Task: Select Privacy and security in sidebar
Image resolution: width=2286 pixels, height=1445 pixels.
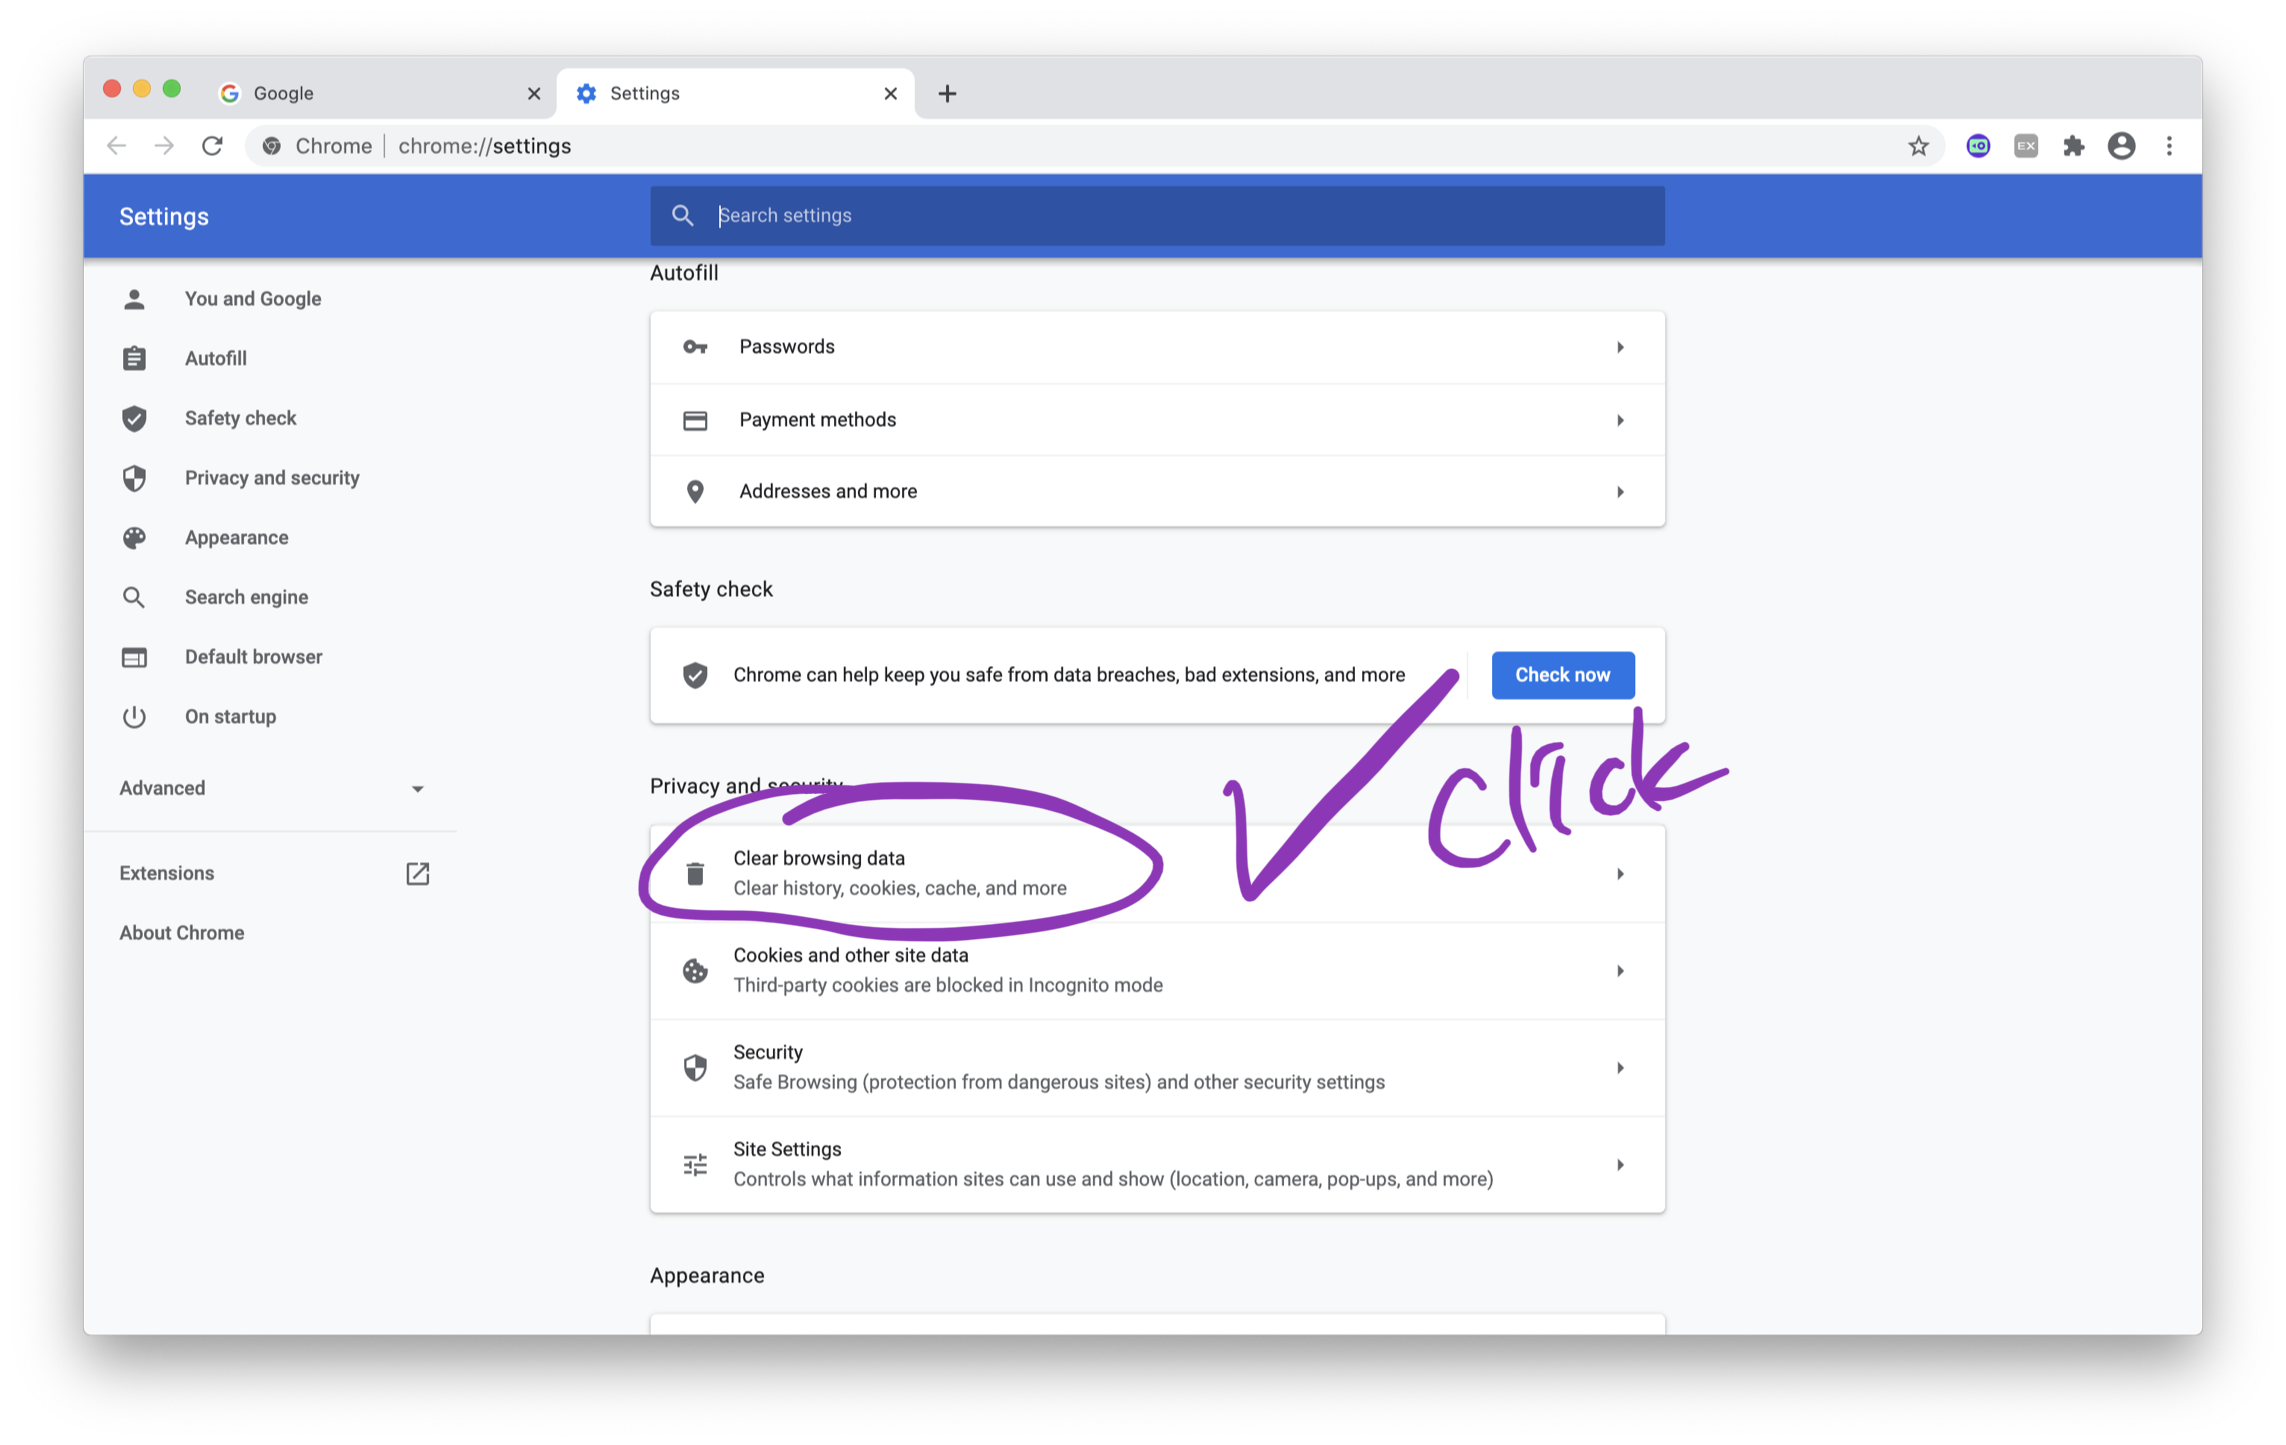Action: click(272, 478)
